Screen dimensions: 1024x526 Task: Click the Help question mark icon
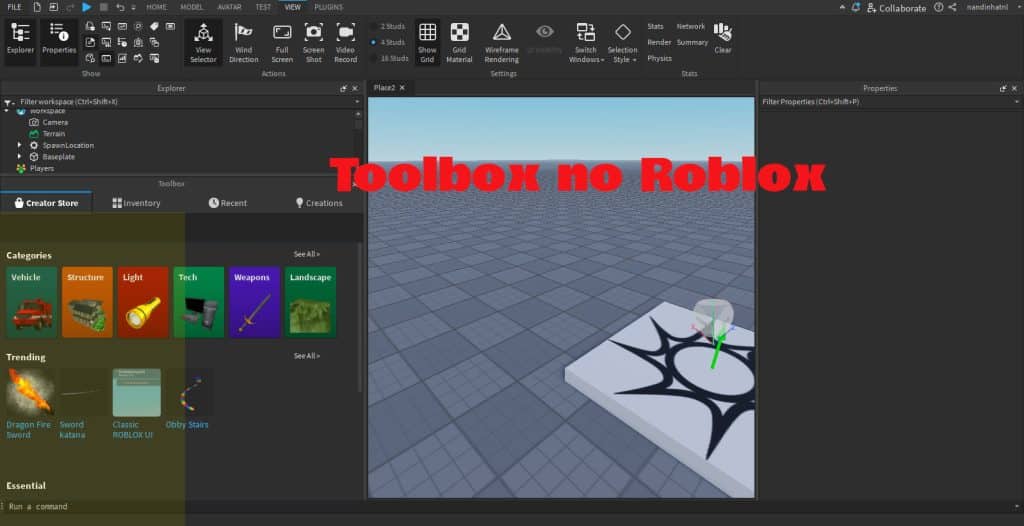tap(938, 7)
